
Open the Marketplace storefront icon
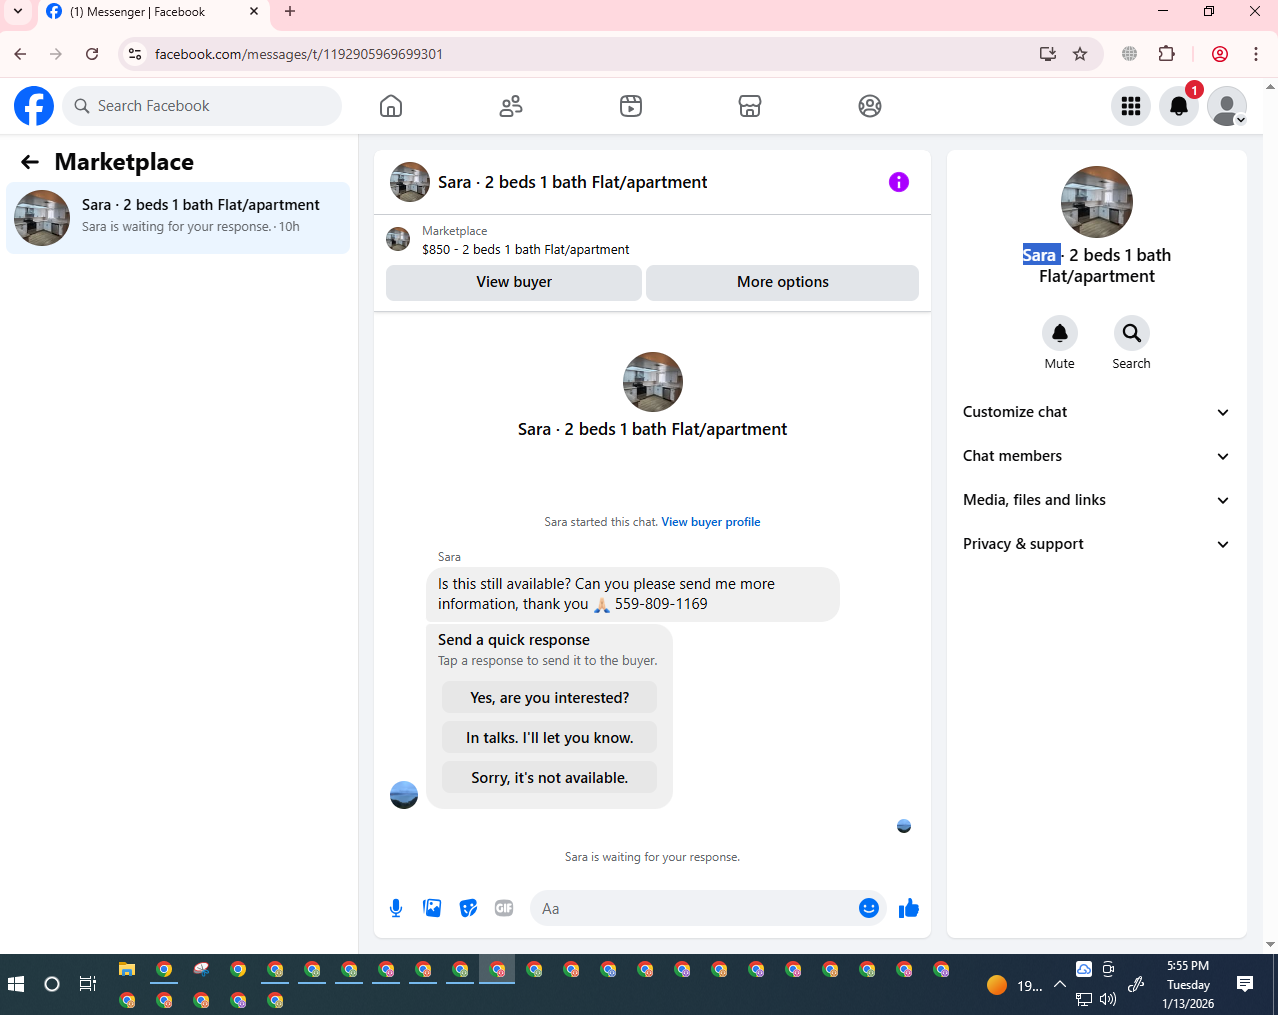coord(750,106)
